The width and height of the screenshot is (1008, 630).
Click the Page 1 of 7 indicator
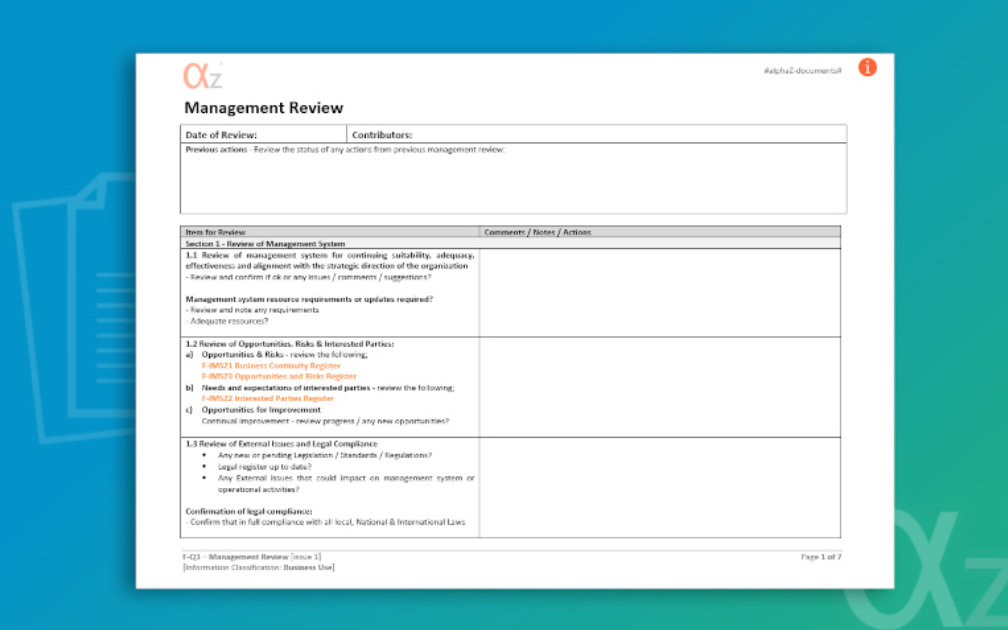tap(821, 557)
